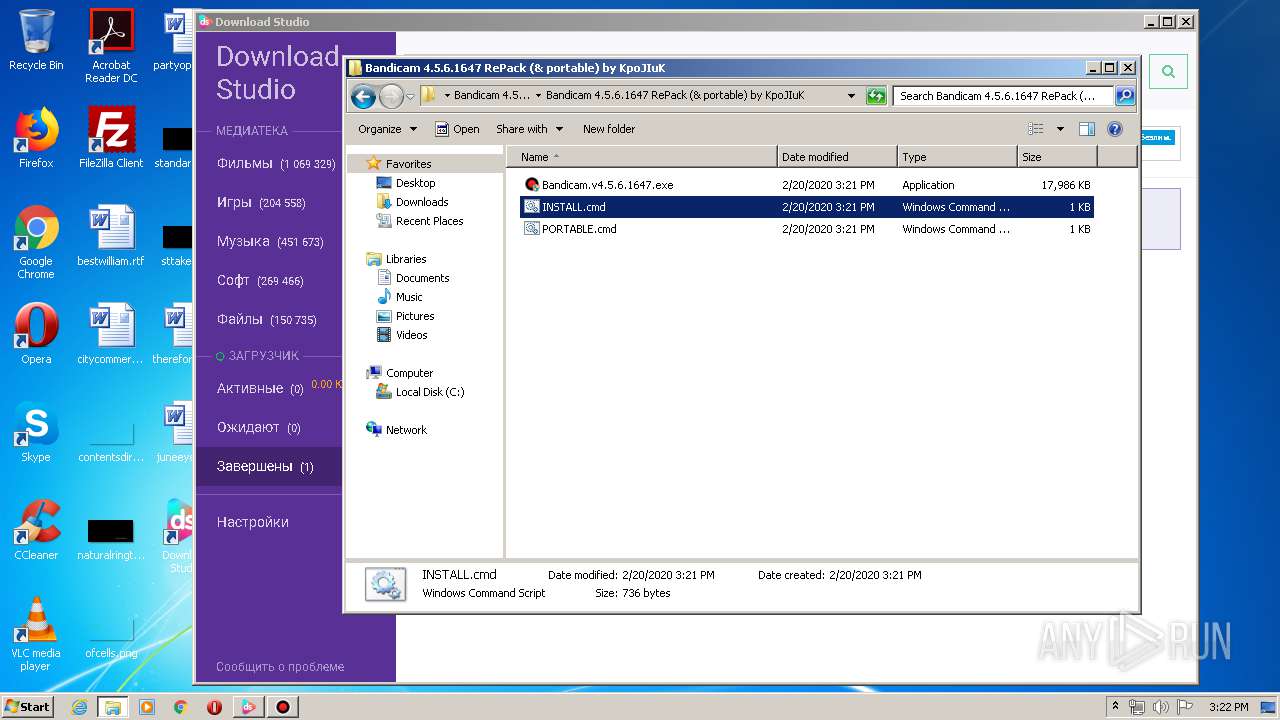Viewport: 1280px width, 720px height.
Task: Open the view options dropdown arrow
Action: point(1060,129)
